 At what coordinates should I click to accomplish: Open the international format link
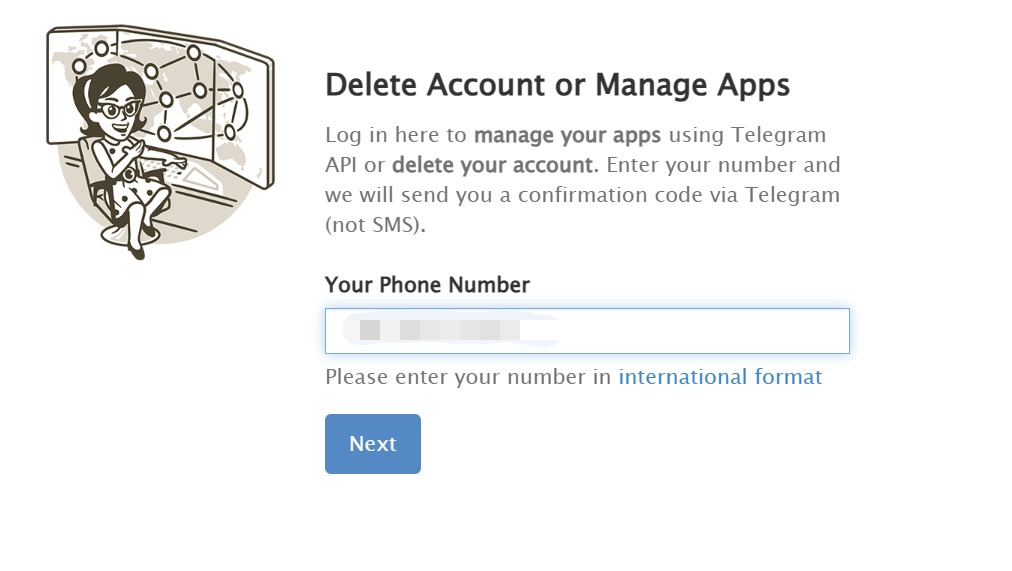coord(720,377)
